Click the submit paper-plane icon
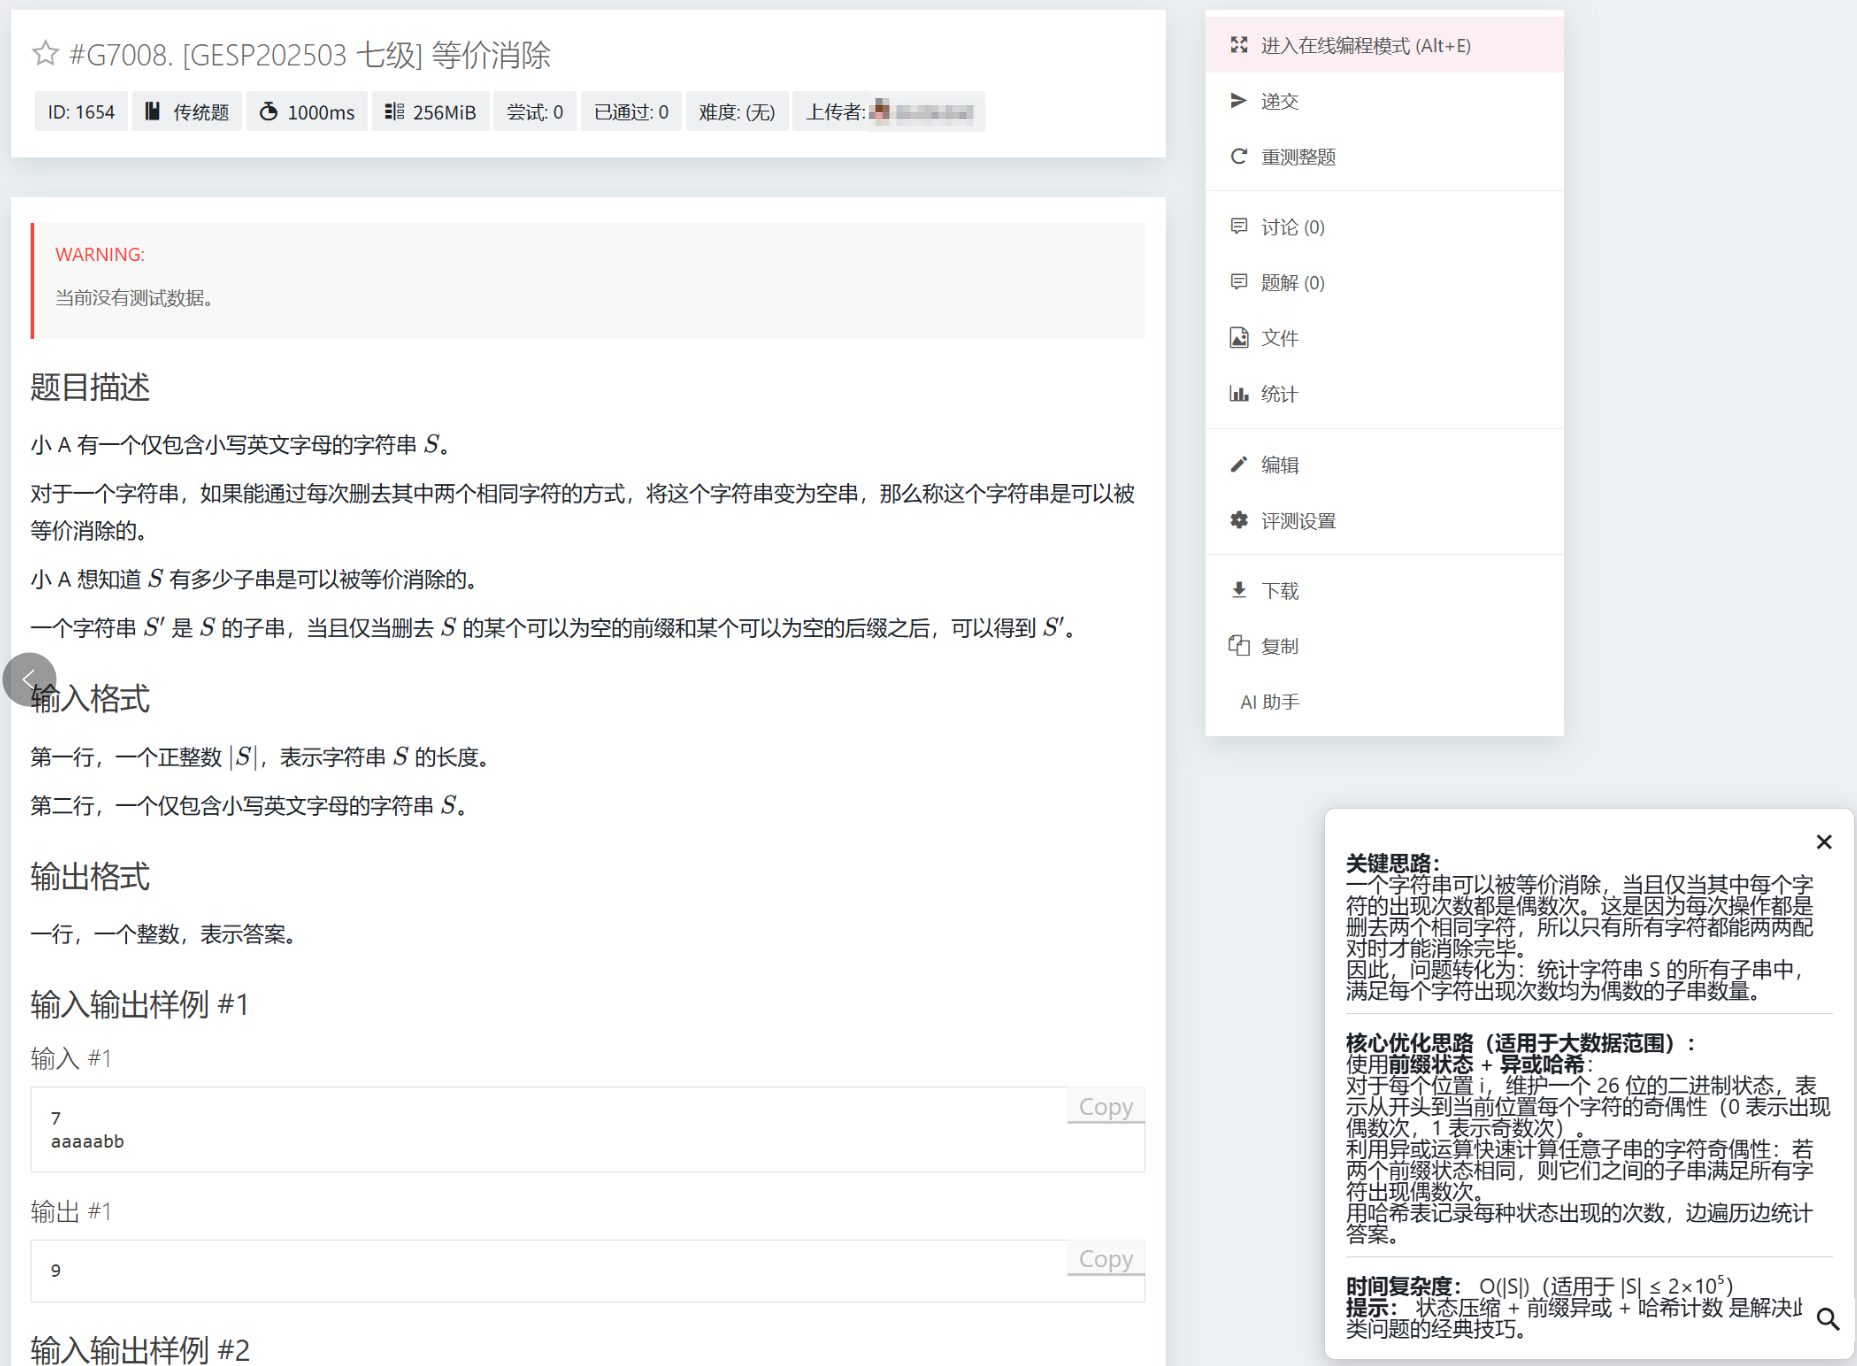The width and height of the screenshot is (1857, 1366). 1239,101
